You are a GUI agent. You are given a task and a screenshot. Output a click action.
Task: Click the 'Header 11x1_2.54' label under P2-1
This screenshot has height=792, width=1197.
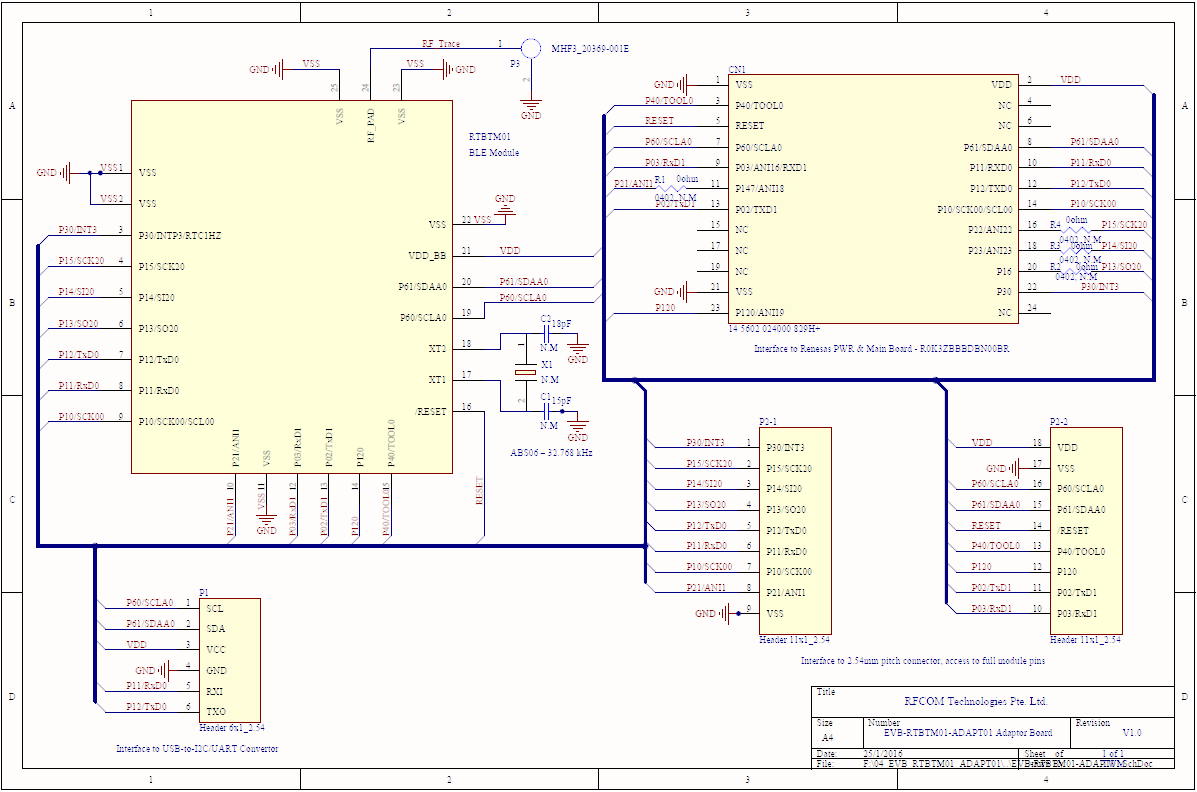(795, 640)
